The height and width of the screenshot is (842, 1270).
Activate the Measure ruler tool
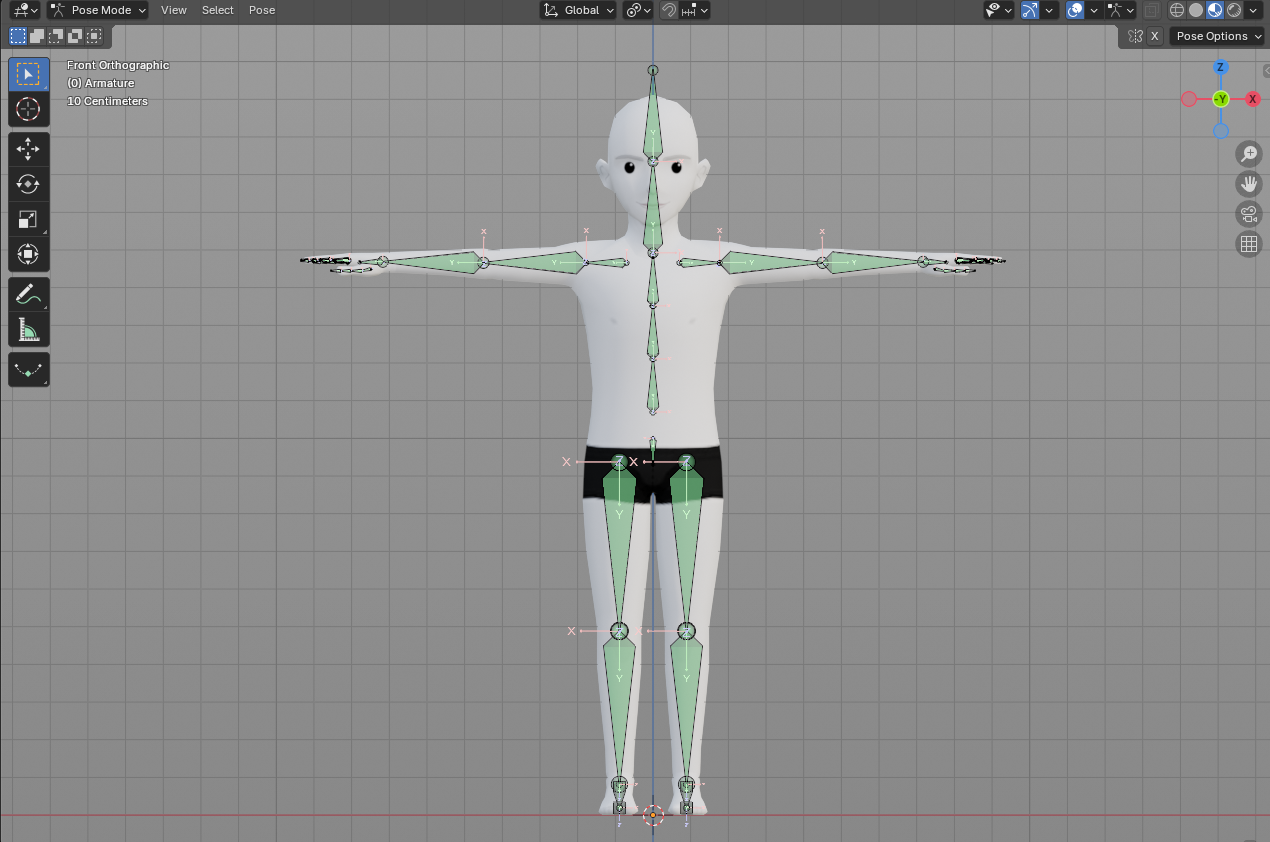pos(28,329)
